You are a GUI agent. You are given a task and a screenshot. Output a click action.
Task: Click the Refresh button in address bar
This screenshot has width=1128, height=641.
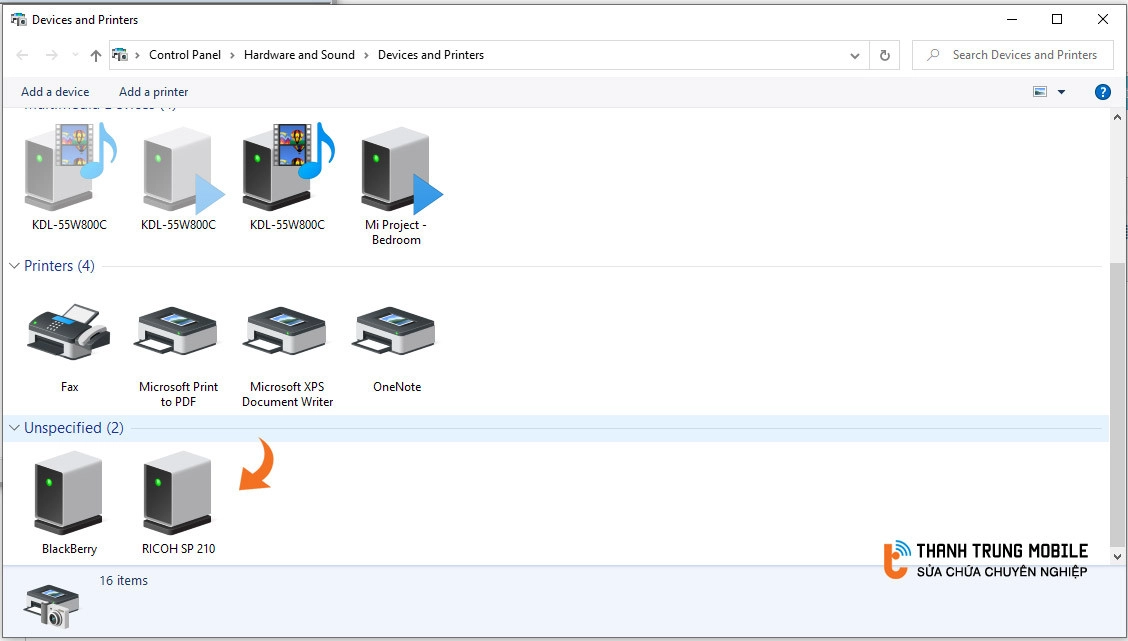[884, 55]
